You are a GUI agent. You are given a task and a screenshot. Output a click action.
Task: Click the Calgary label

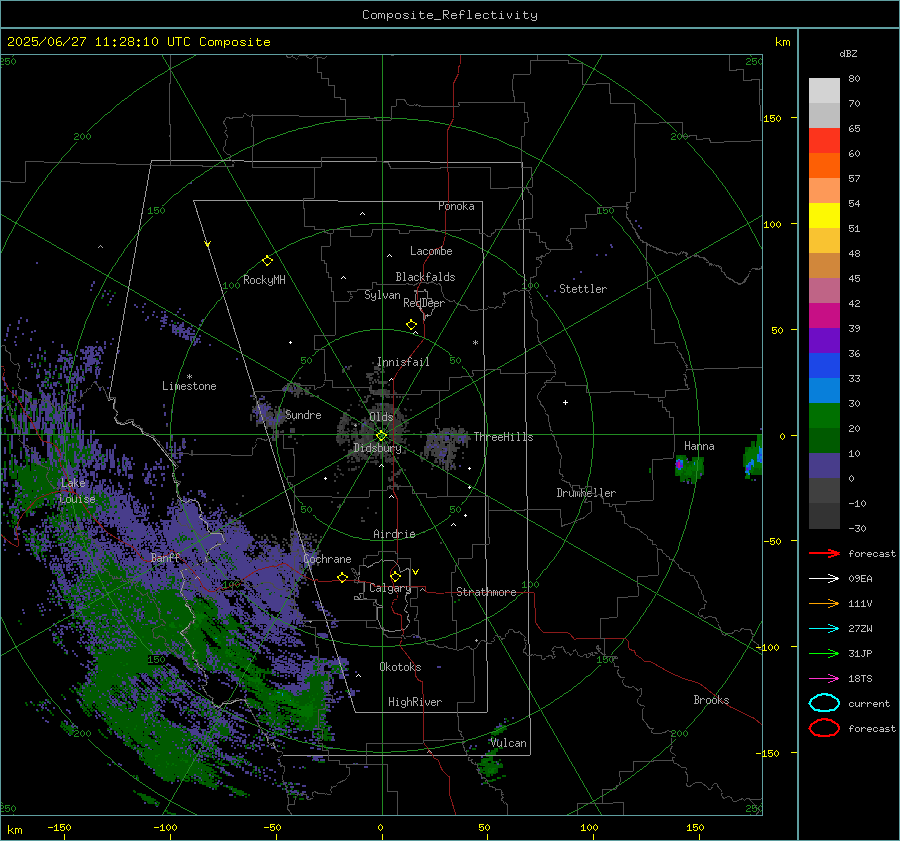click(x=390, y=588)
